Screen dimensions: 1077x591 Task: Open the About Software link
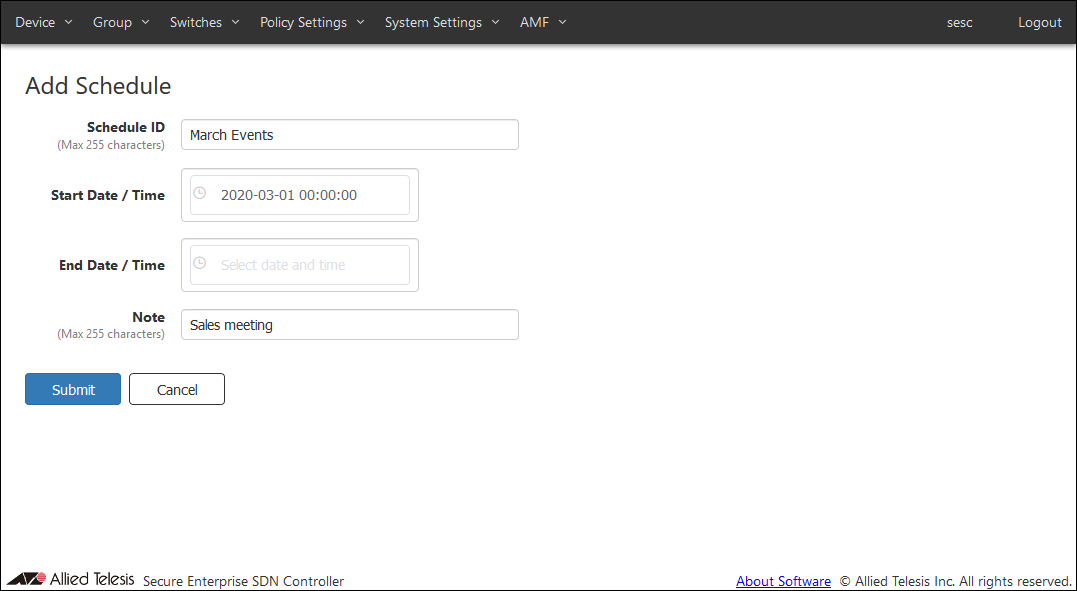tap(783, 581)
